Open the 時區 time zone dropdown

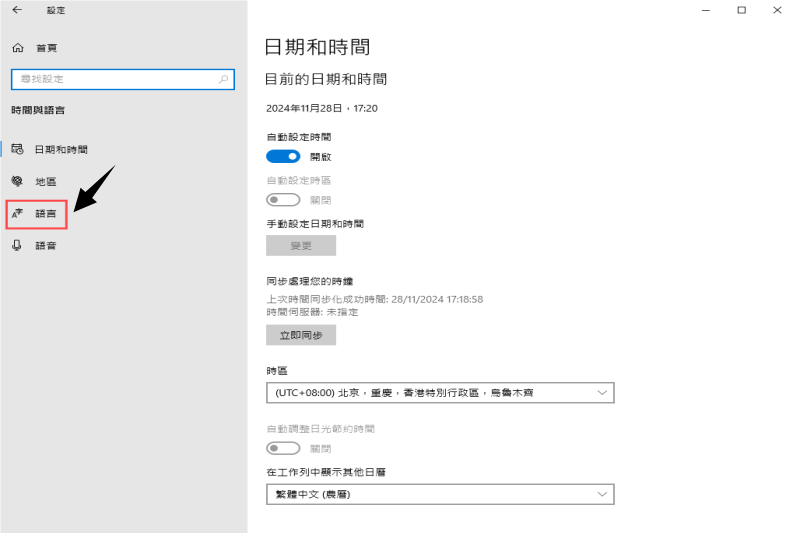pyautogui.click(x=440, y=393)
